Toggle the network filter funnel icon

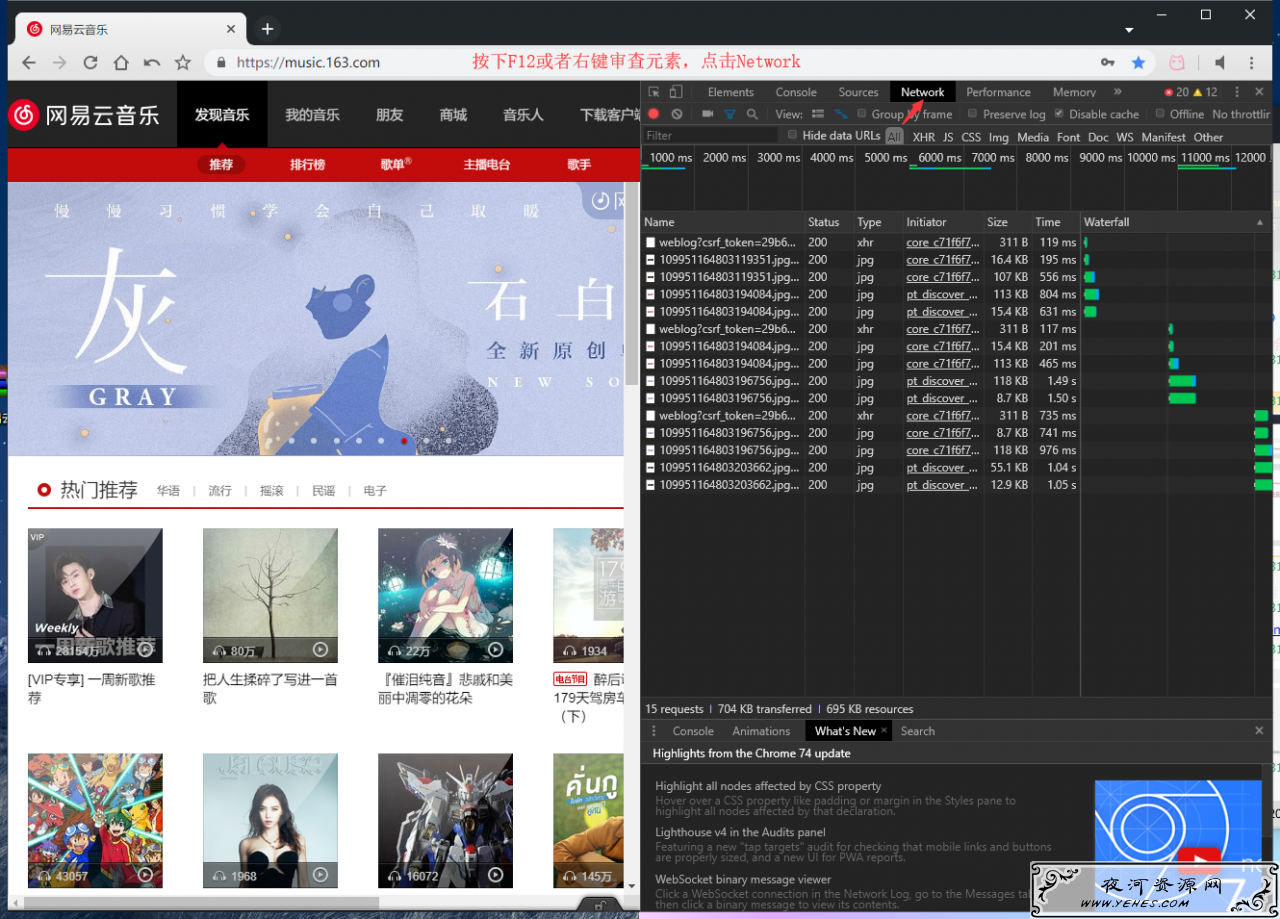730,114
